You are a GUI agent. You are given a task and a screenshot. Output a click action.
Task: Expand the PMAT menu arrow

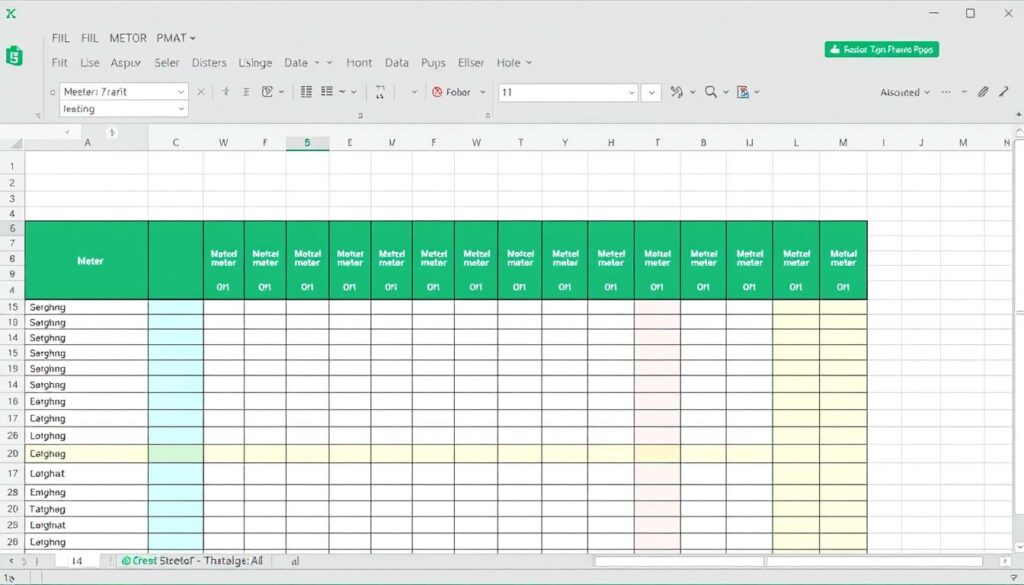193,39
